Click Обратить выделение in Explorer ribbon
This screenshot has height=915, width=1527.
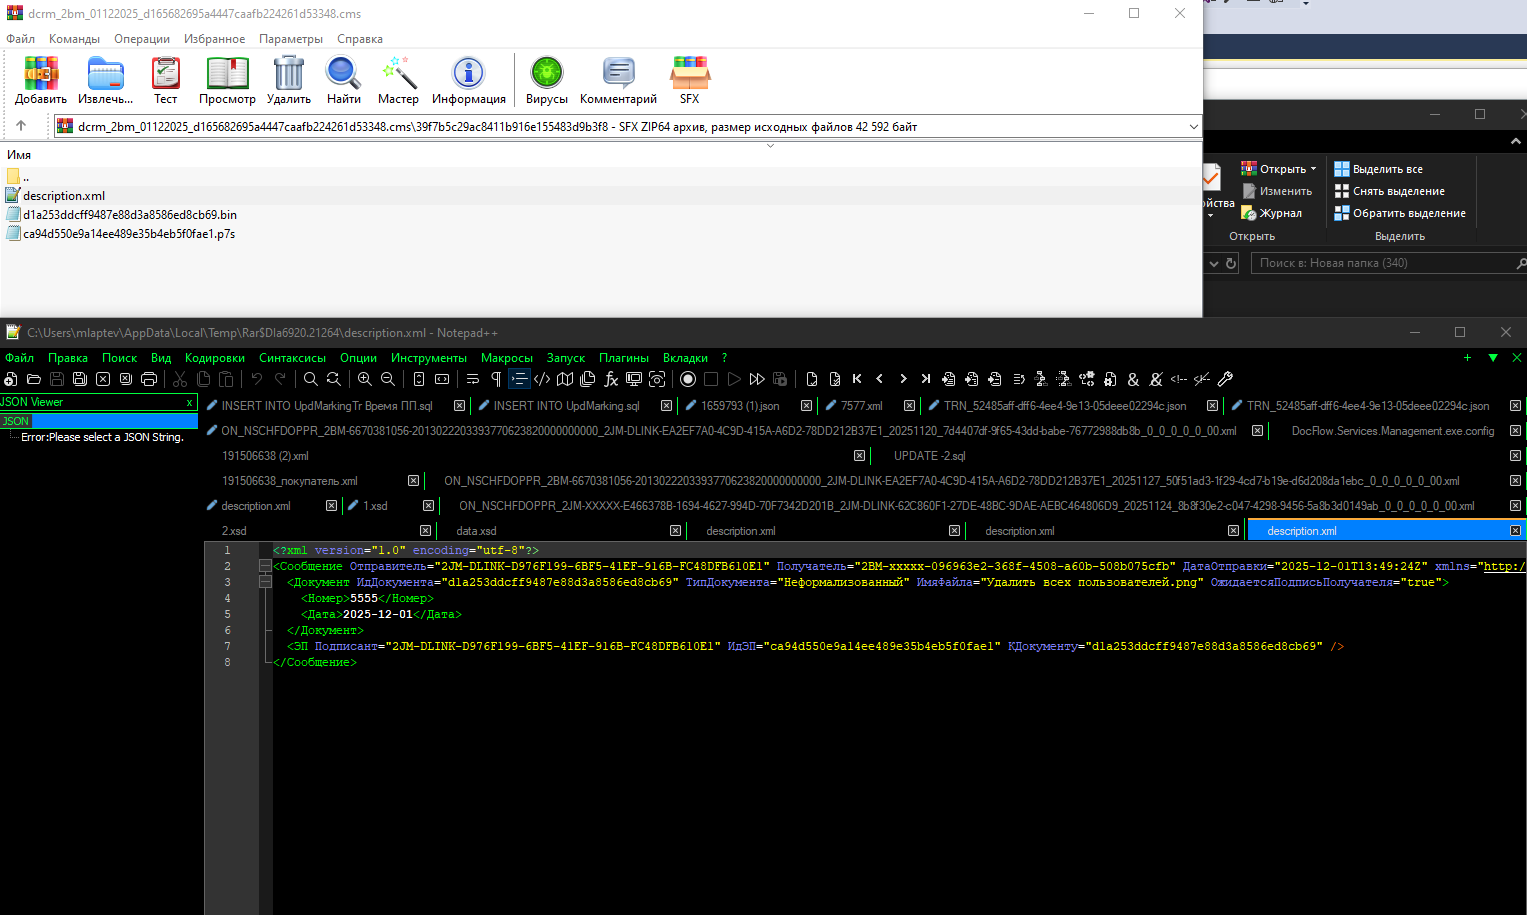tap(1400, 213)
